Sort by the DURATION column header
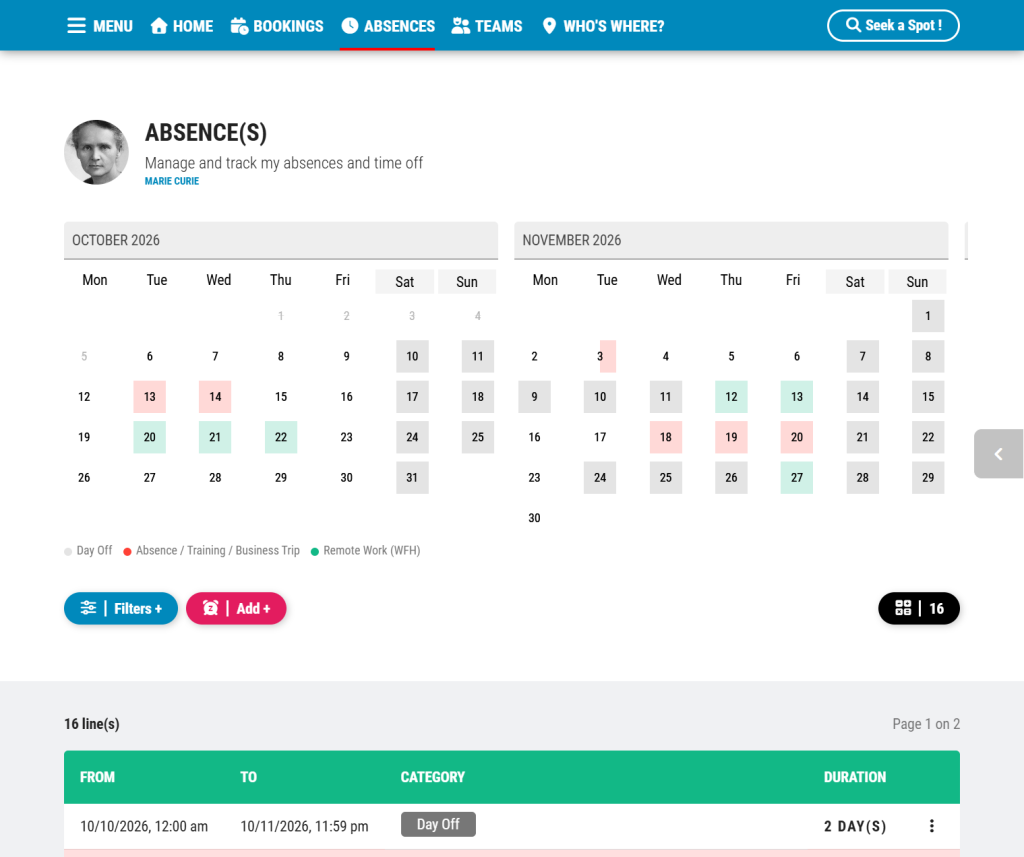Image resolution: width=1024 pixels, height=857 pixels. (855, 777)
